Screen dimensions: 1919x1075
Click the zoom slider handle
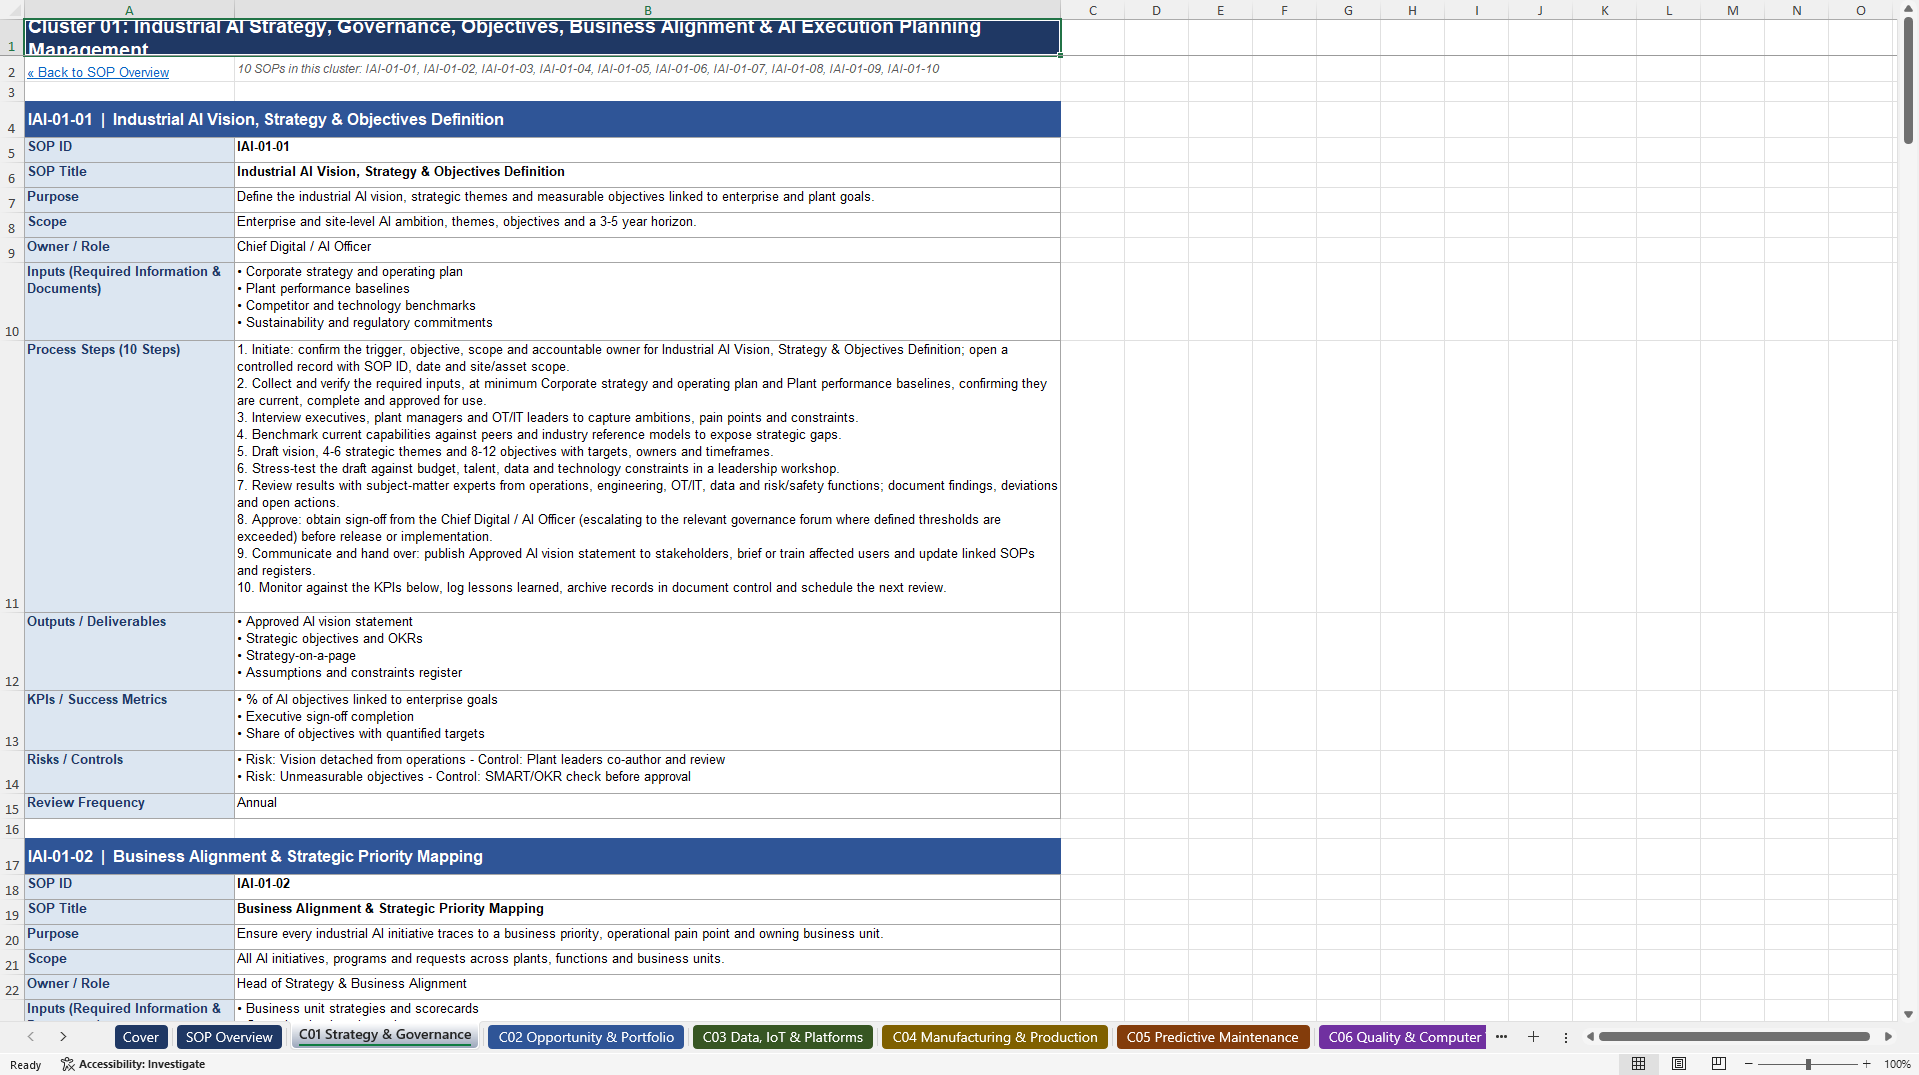click(1808, 1064)
